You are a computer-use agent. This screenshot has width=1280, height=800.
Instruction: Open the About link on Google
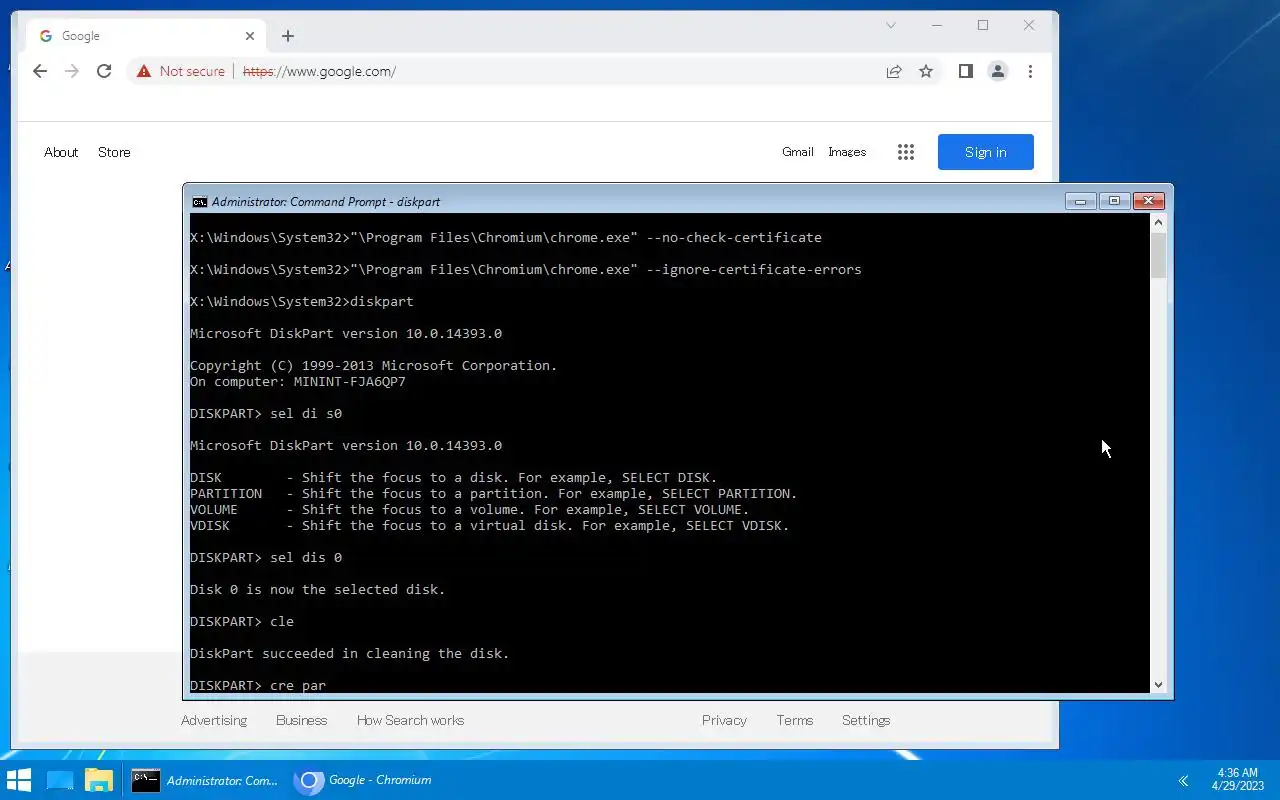61,152
